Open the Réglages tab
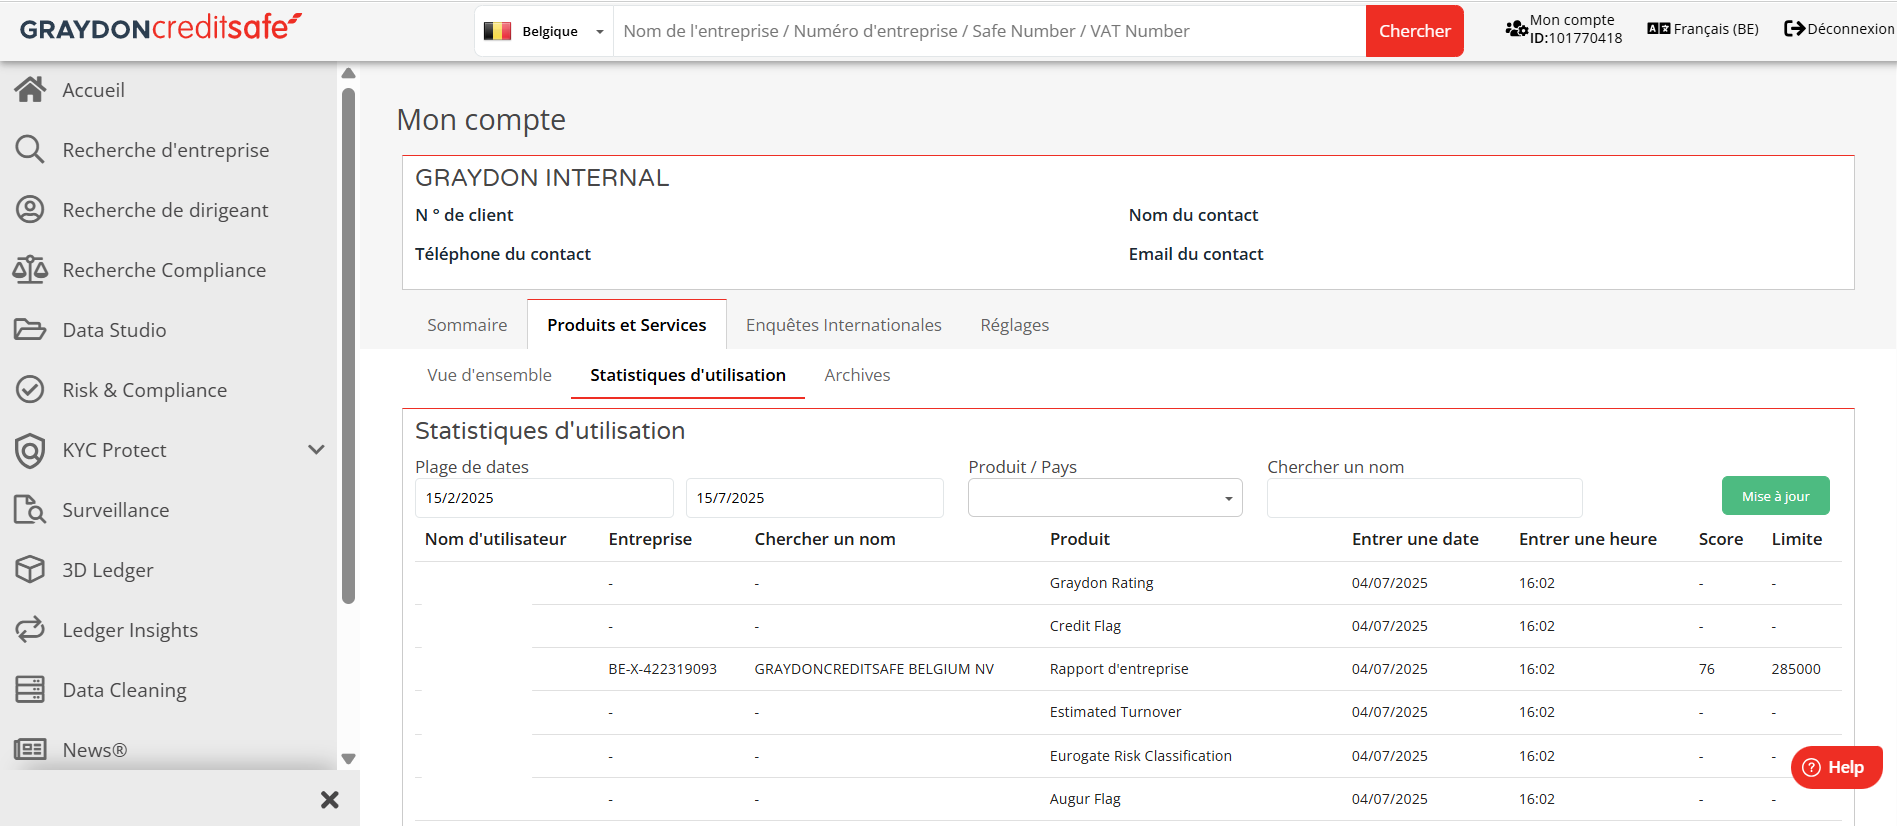Image resolution: width=1897 pixels, height=826 pixels. (1015, 325)
